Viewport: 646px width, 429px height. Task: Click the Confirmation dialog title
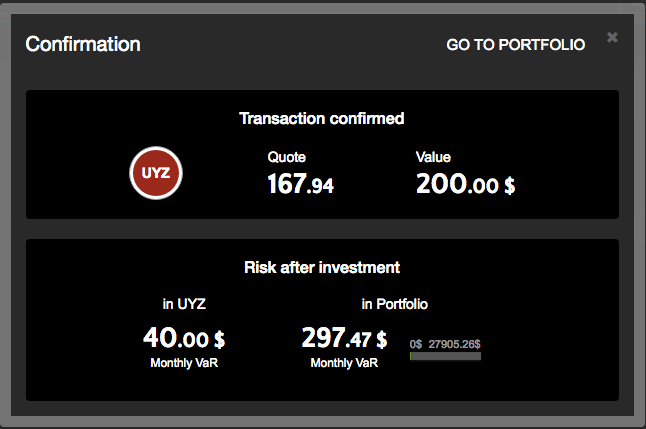(83, 44)
